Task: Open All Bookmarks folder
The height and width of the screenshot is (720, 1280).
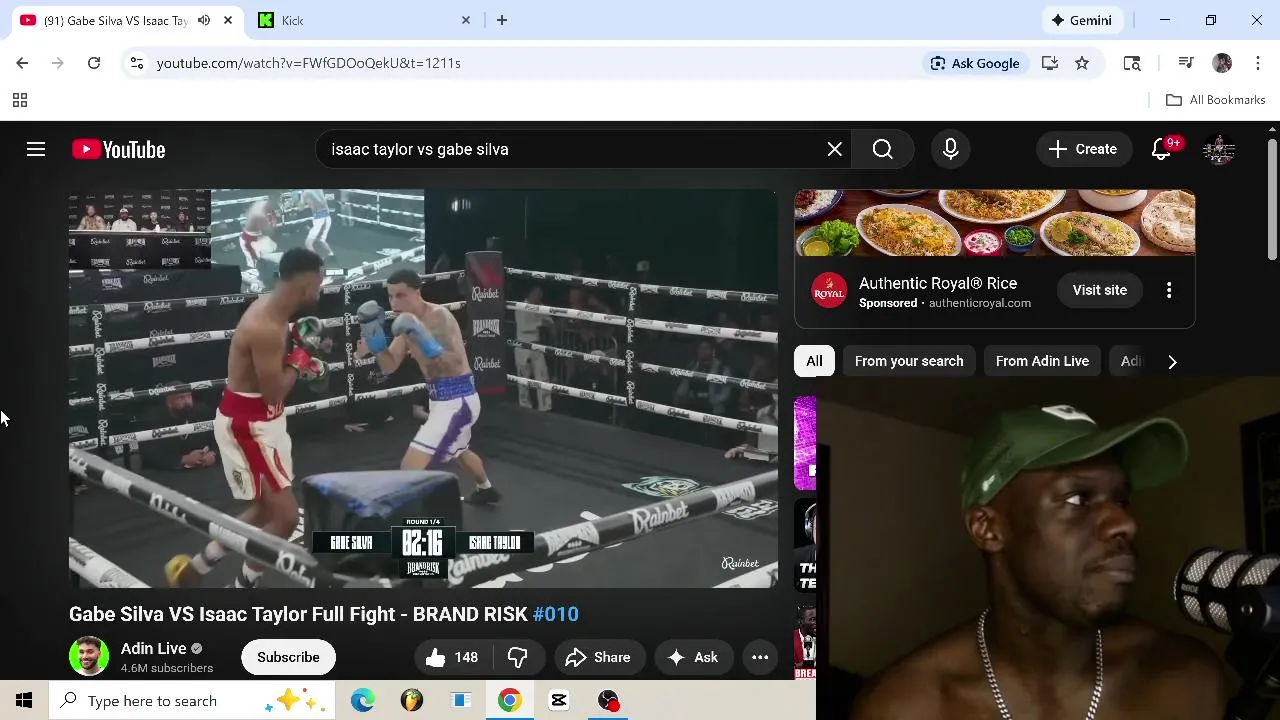Action: coord(1216,100)
